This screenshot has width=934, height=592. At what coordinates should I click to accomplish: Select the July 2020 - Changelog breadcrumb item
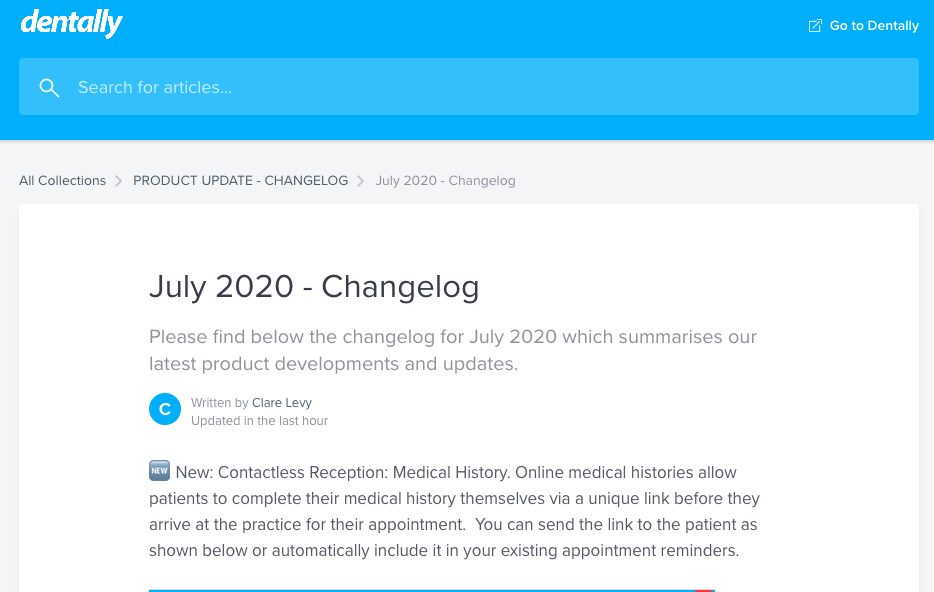(445, 181)
